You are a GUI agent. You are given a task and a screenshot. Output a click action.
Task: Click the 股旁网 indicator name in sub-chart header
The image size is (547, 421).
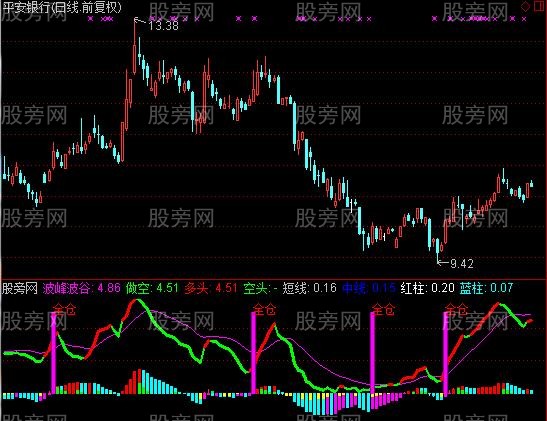(20, 288)
